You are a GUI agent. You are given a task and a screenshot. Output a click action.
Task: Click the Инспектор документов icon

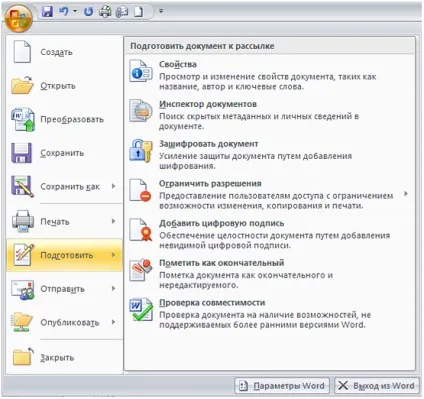(141, 110)
